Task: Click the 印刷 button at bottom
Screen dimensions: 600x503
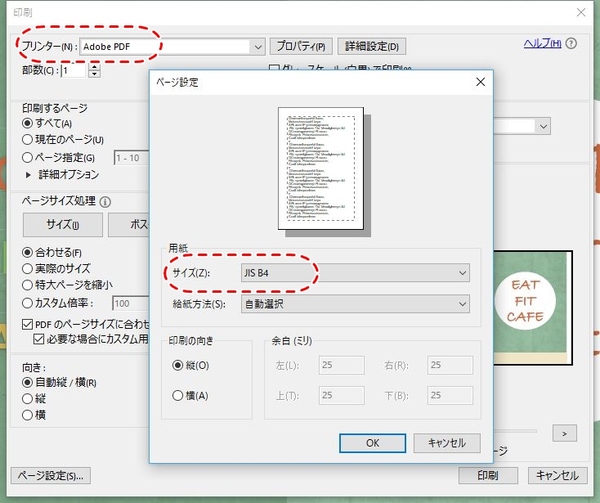Action: pyautogui.click(x=488, y=475)
